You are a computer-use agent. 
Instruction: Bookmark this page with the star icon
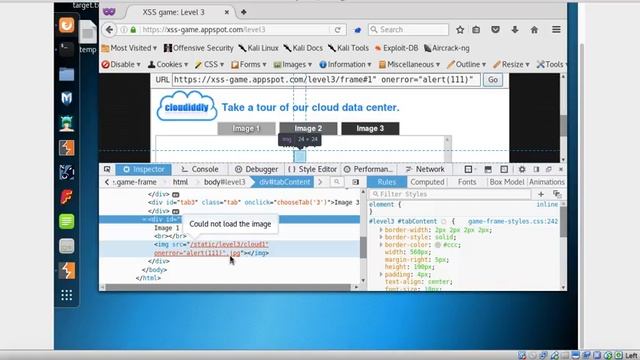click(460, 29)
